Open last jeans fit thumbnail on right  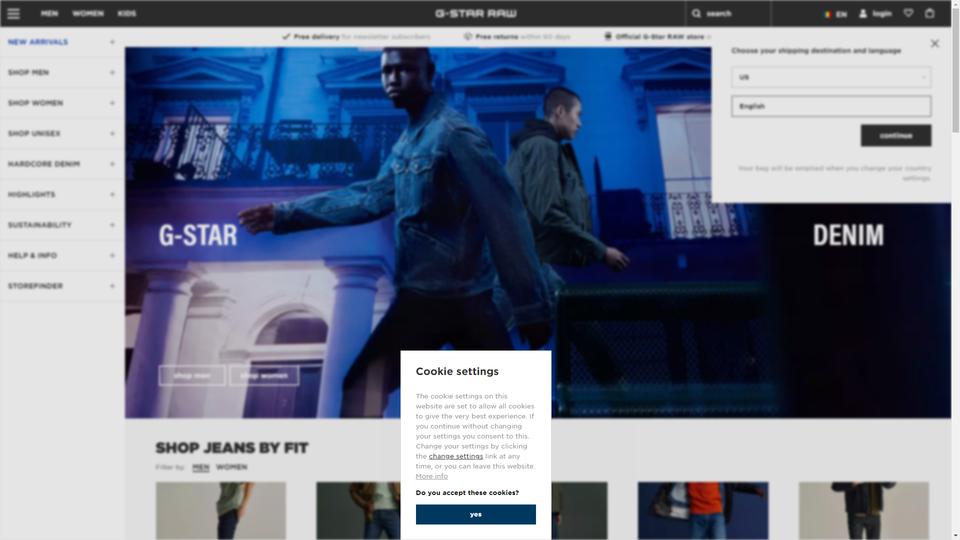click(863, 511)
